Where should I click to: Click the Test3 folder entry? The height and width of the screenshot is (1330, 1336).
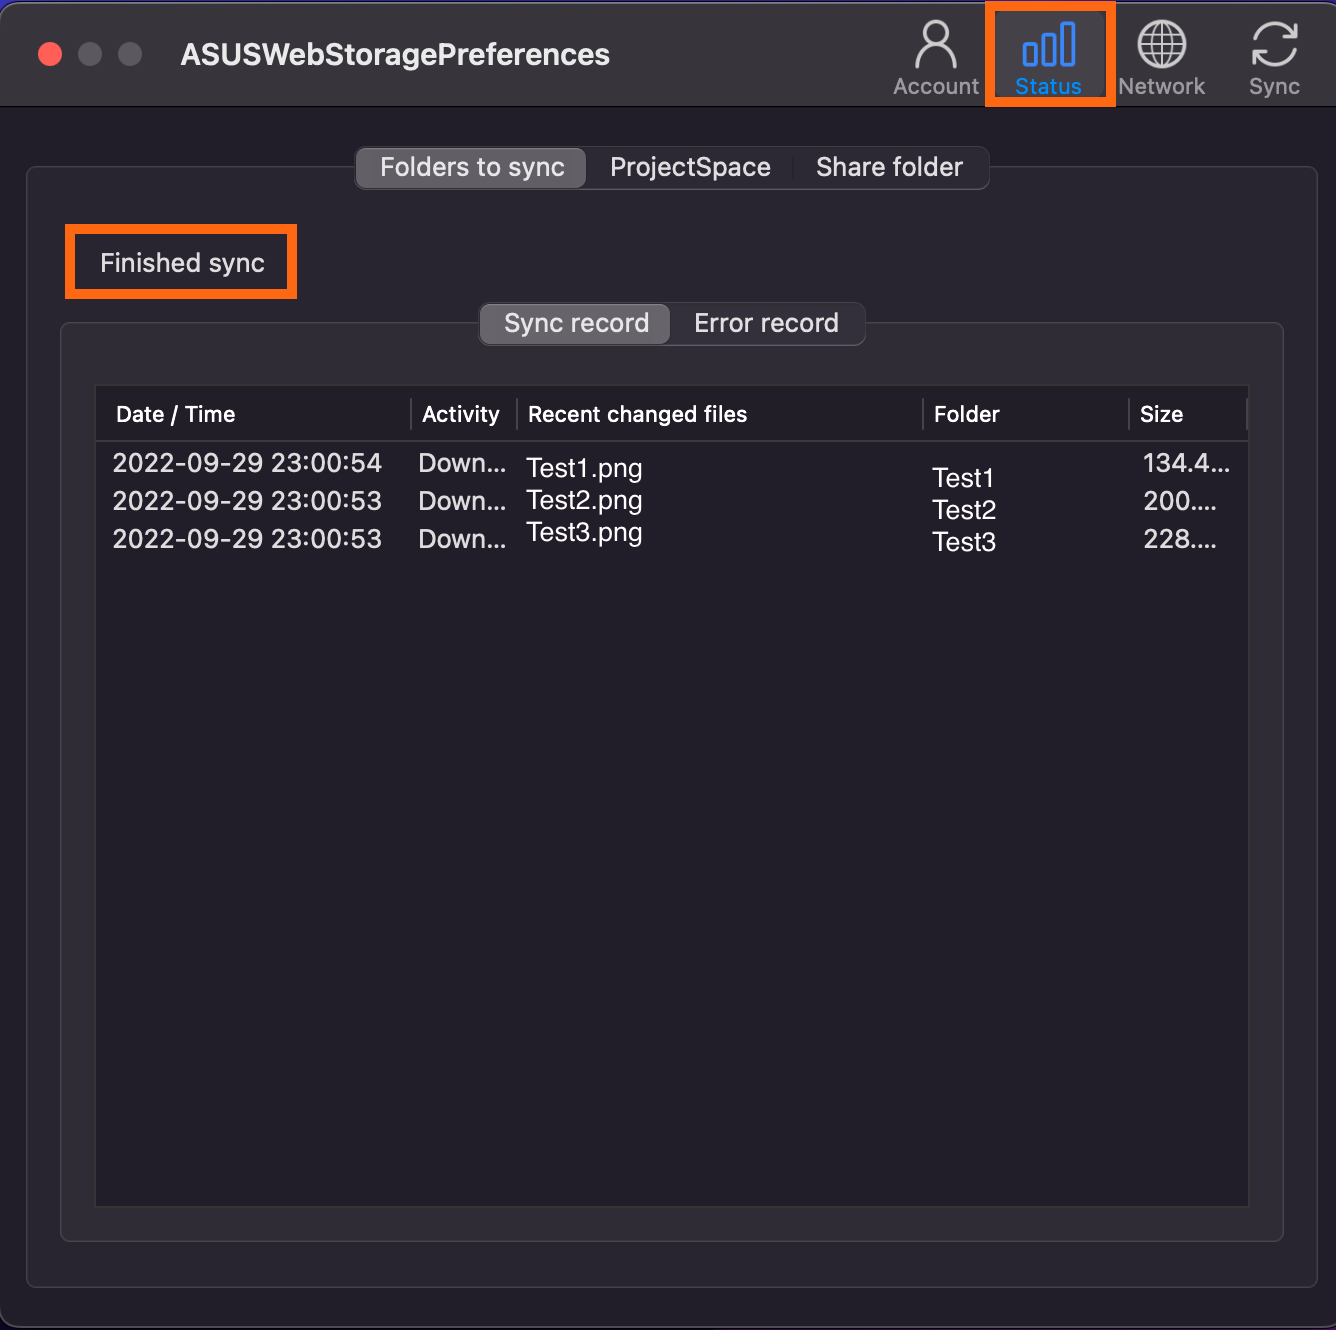tap(964, 542)
